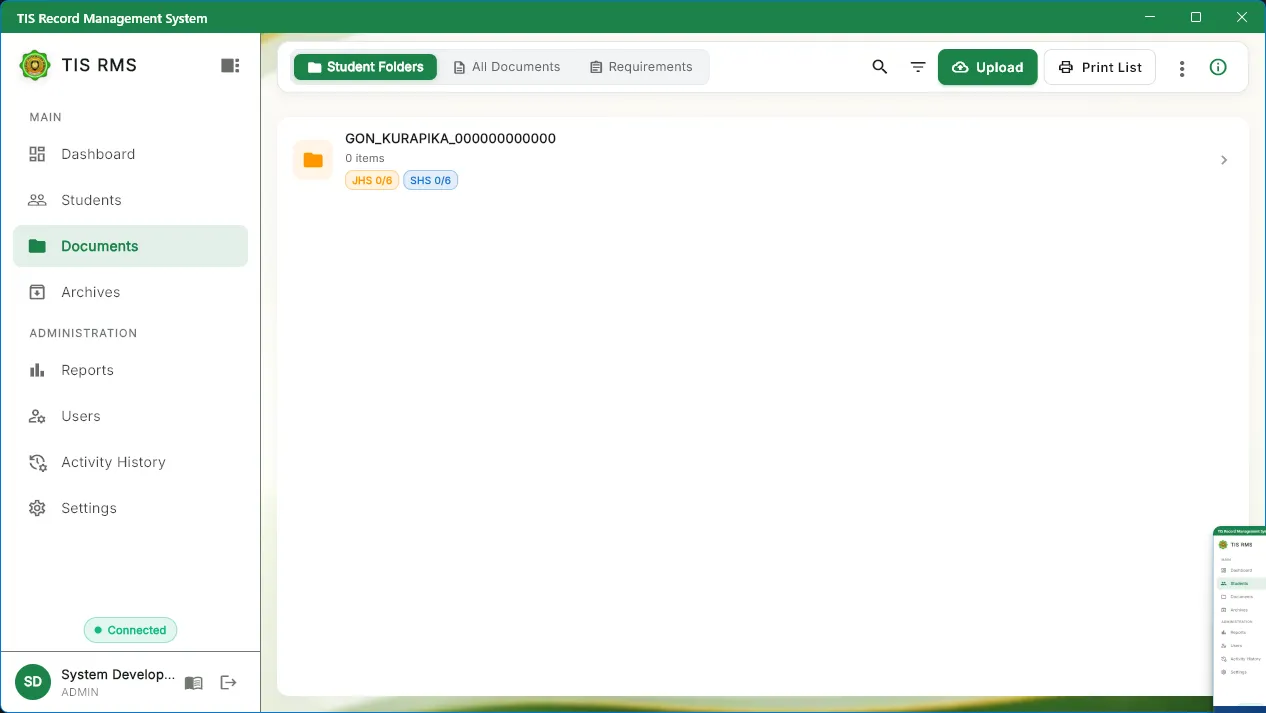Click the TIS RMS school logo
Screen dimensions: 1266x713
pos(35,65)
